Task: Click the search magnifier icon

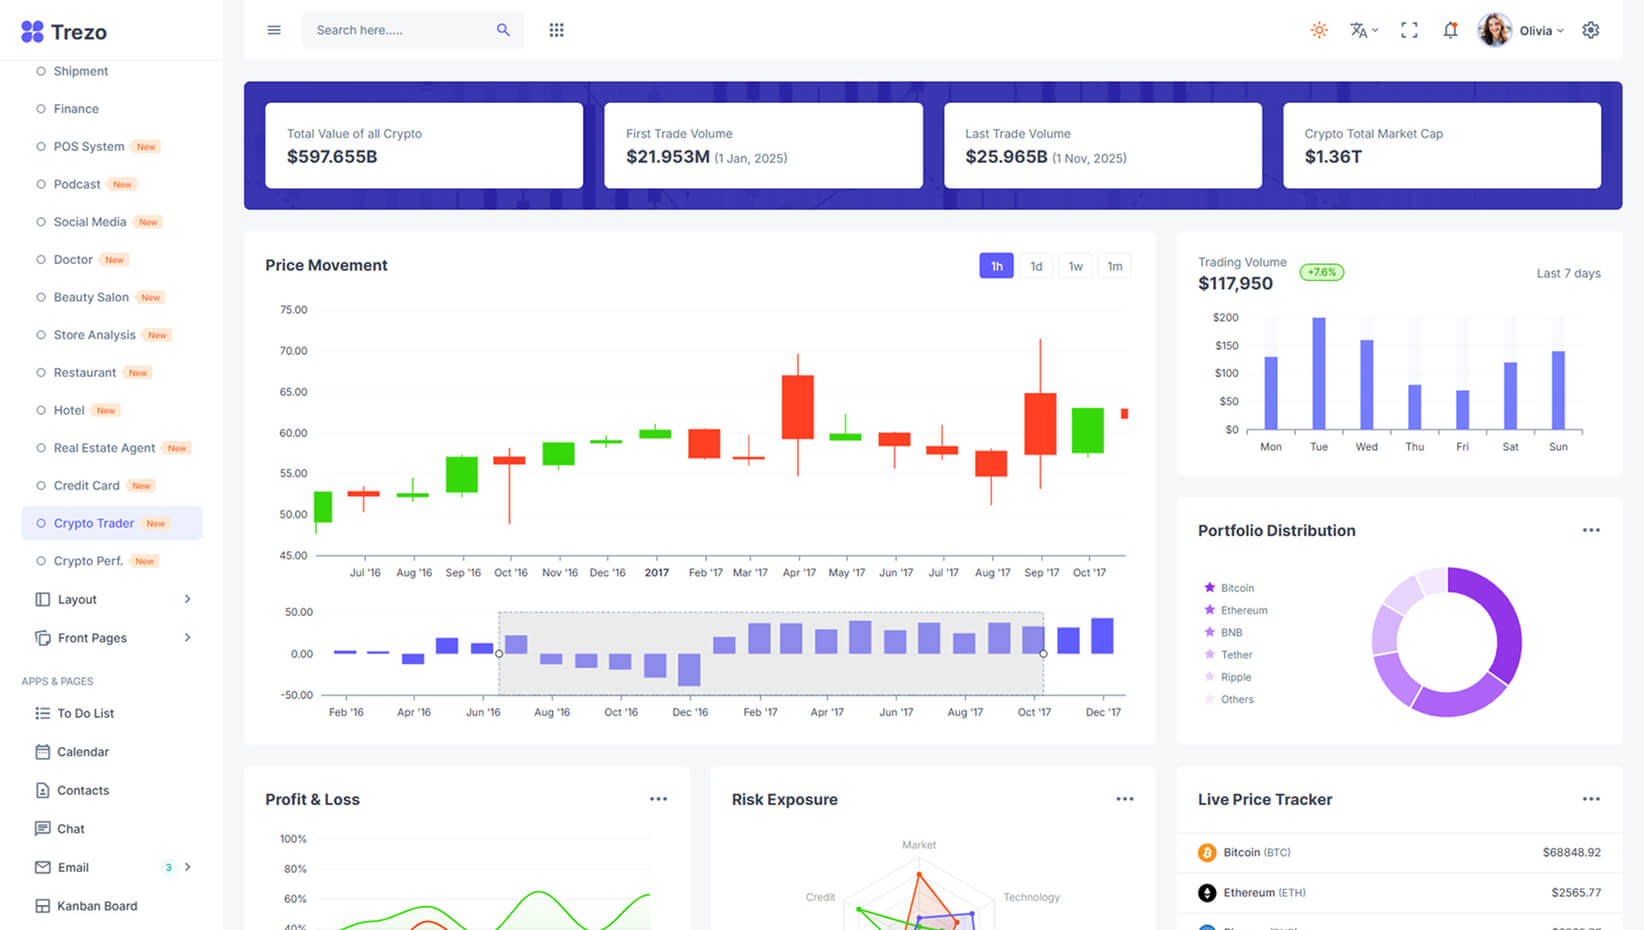Action: 503,30
